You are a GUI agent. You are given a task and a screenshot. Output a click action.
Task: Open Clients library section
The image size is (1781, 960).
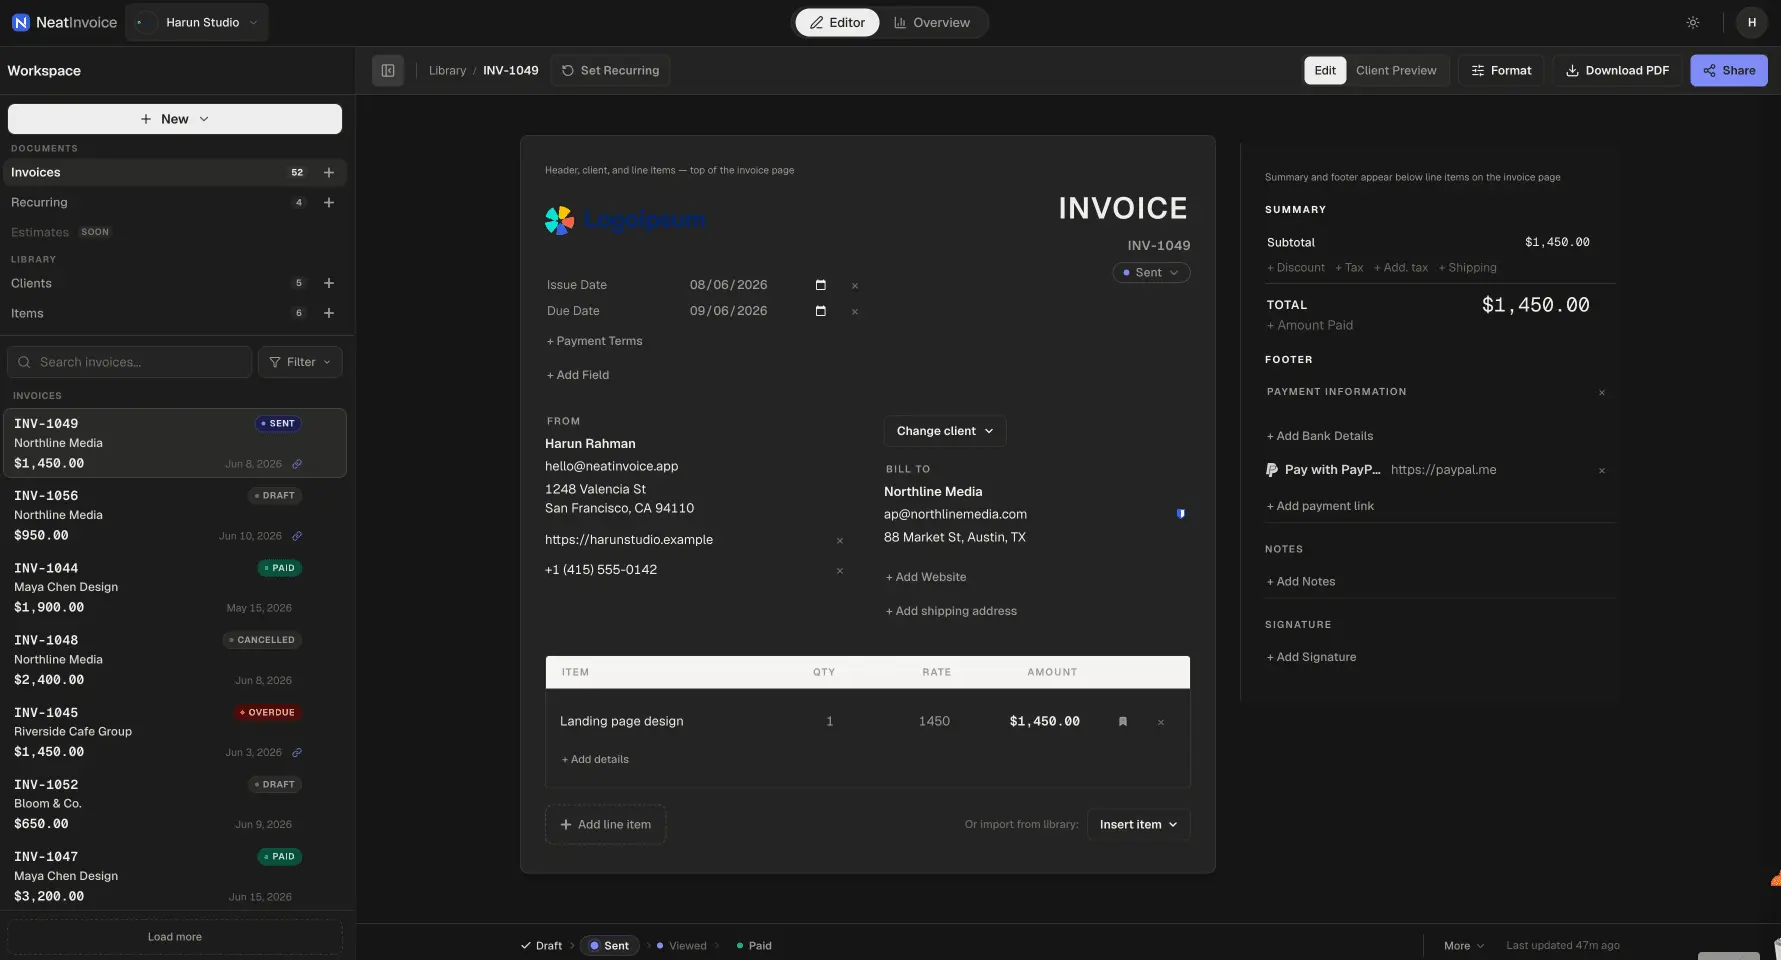point(175,283)
